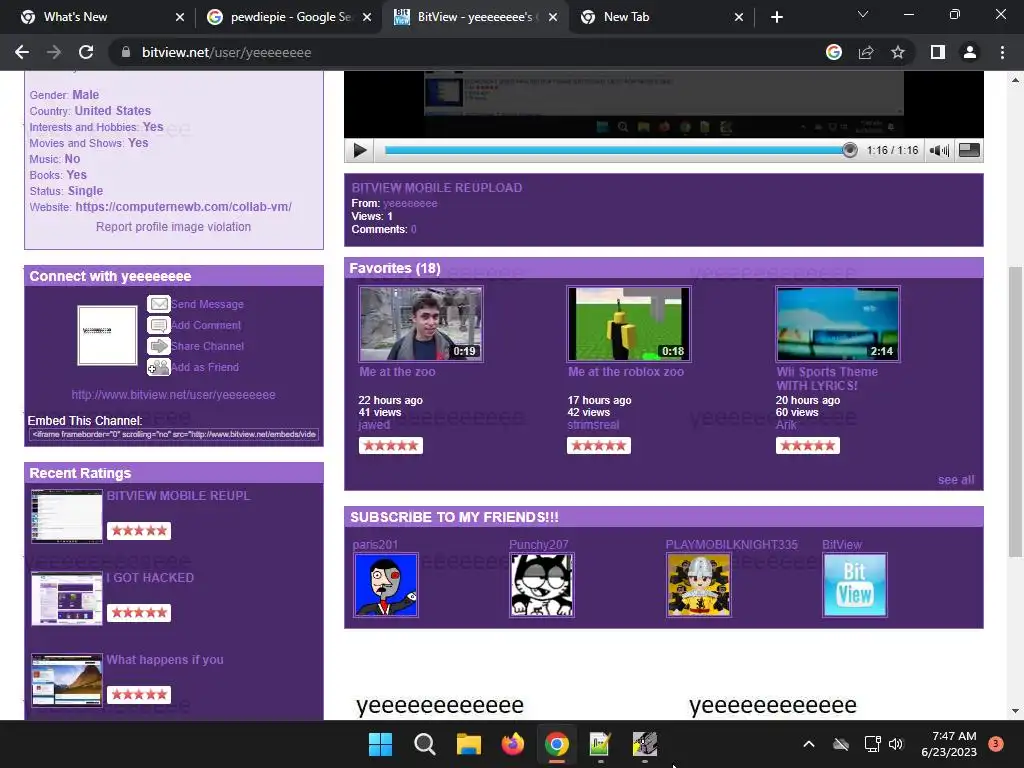Open the Chrome profile menu

pos(970,52)
